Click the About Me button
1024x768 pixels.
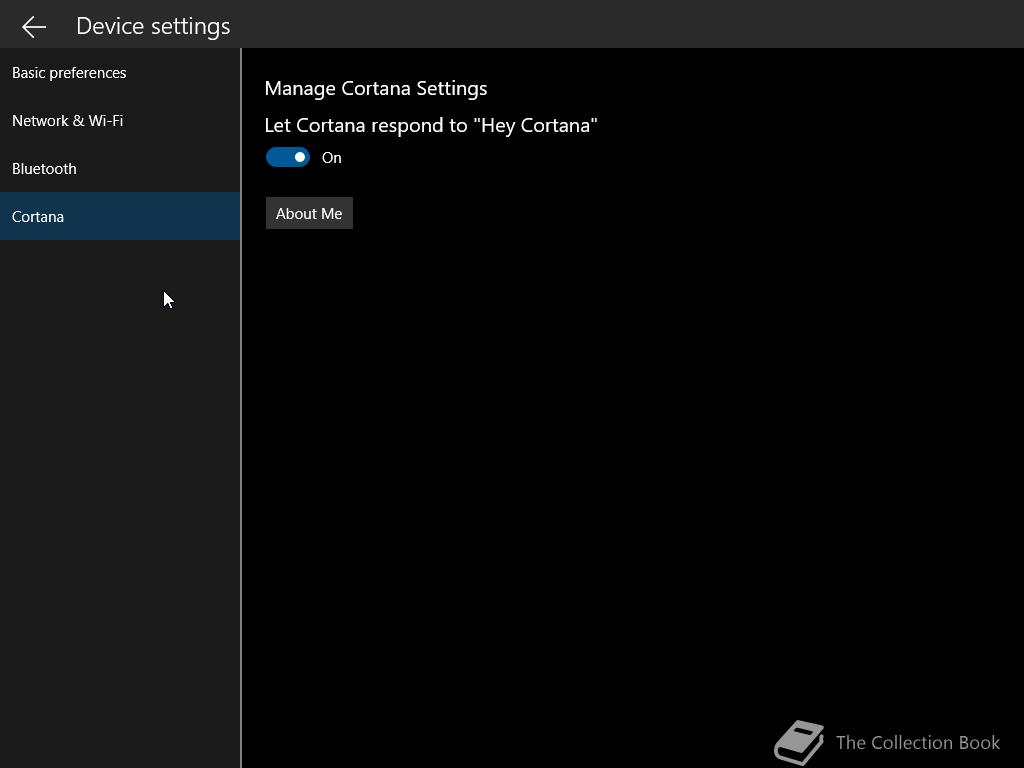tap(309, 214)
